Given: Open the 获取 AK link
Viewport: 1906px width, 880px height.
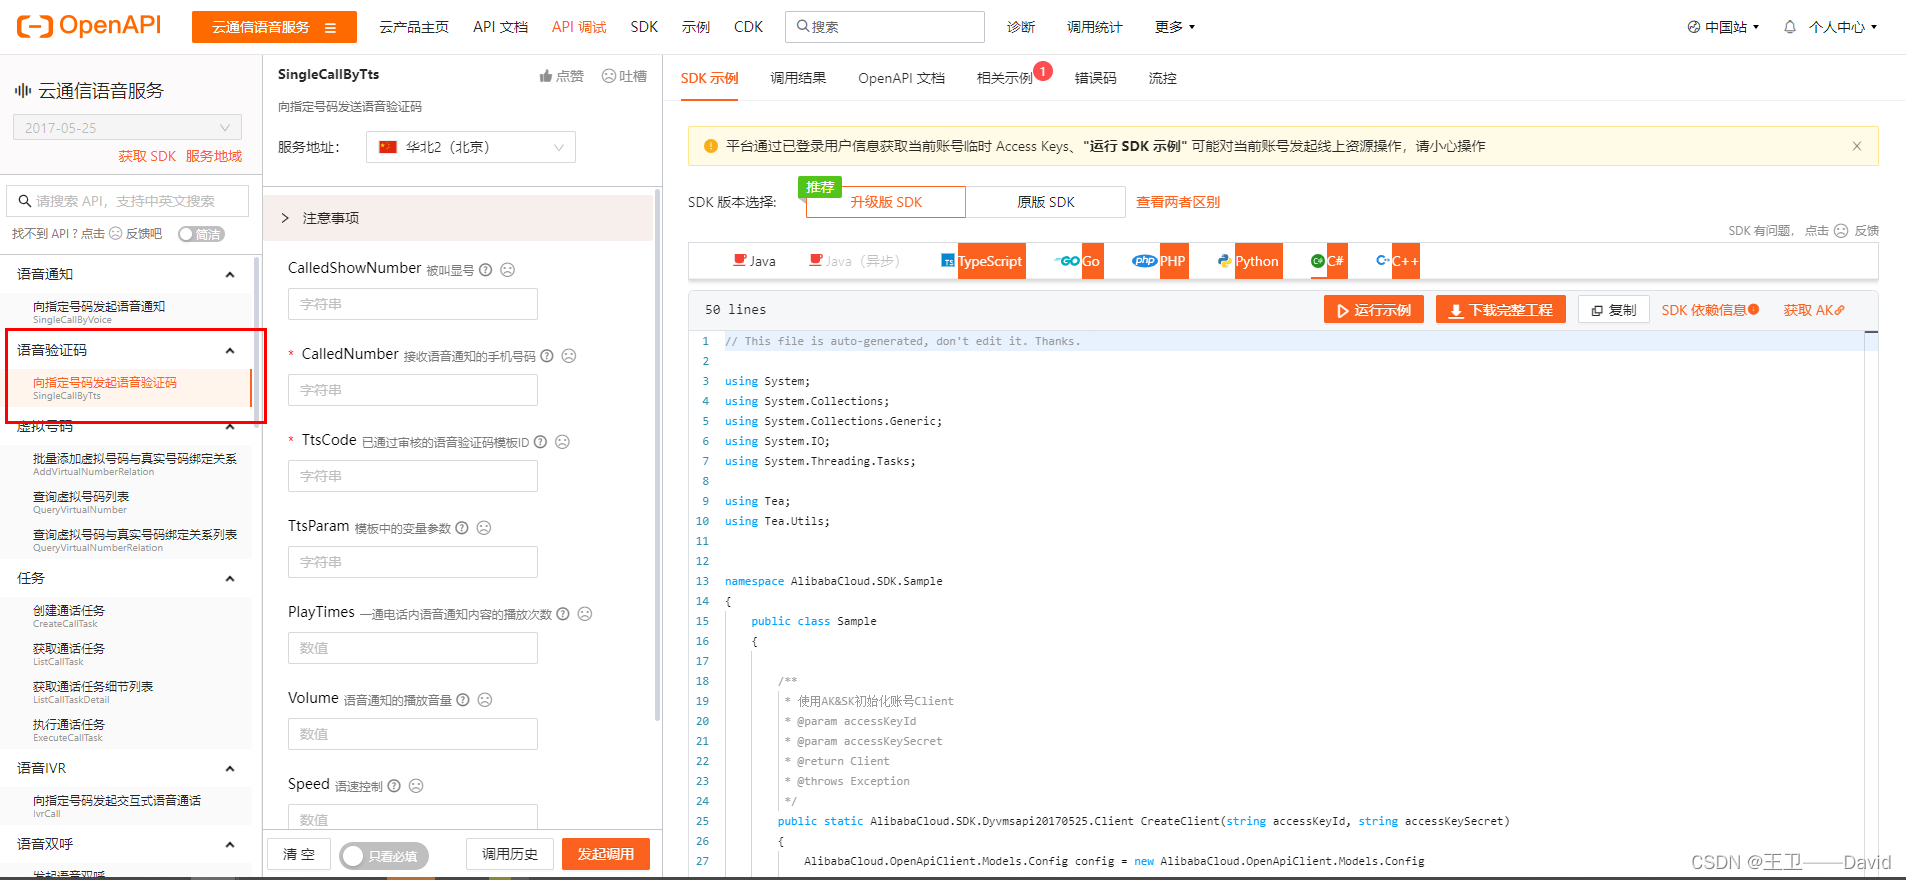Looking at the screenshot, I should (x=1814, y=310).
